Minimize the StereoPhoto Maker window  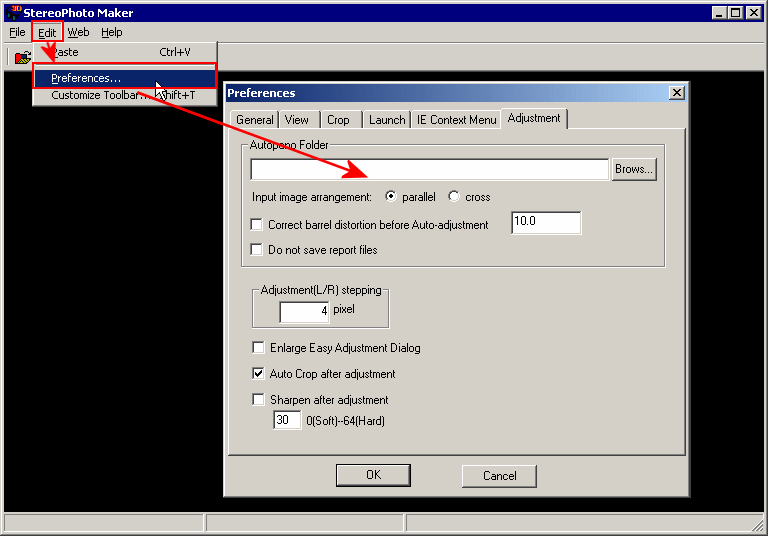coord(719,13)
